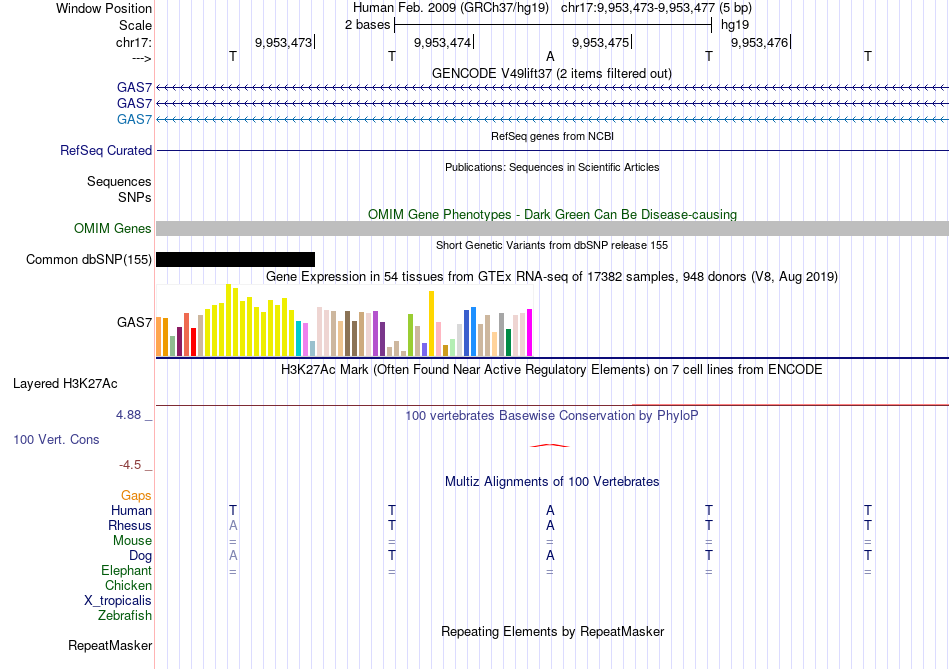This screenshot has width=950, height=669.
Task: Click the Sequences subtrack label
Action: click(x=119, y=181)
